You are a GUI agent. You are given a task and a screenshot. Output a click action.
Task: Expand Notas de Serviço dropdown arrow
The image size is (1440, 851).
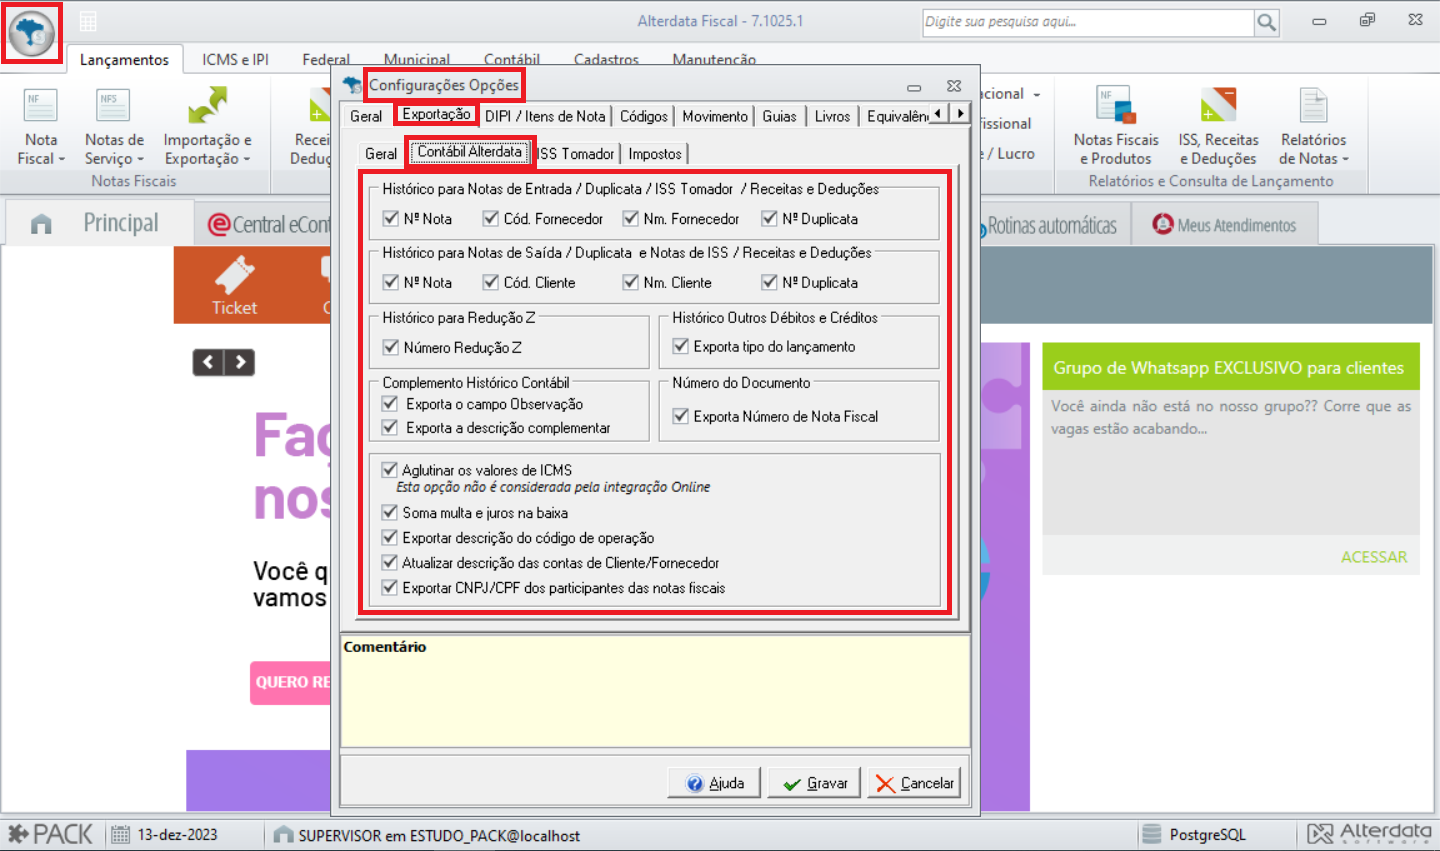click(140, 159)
